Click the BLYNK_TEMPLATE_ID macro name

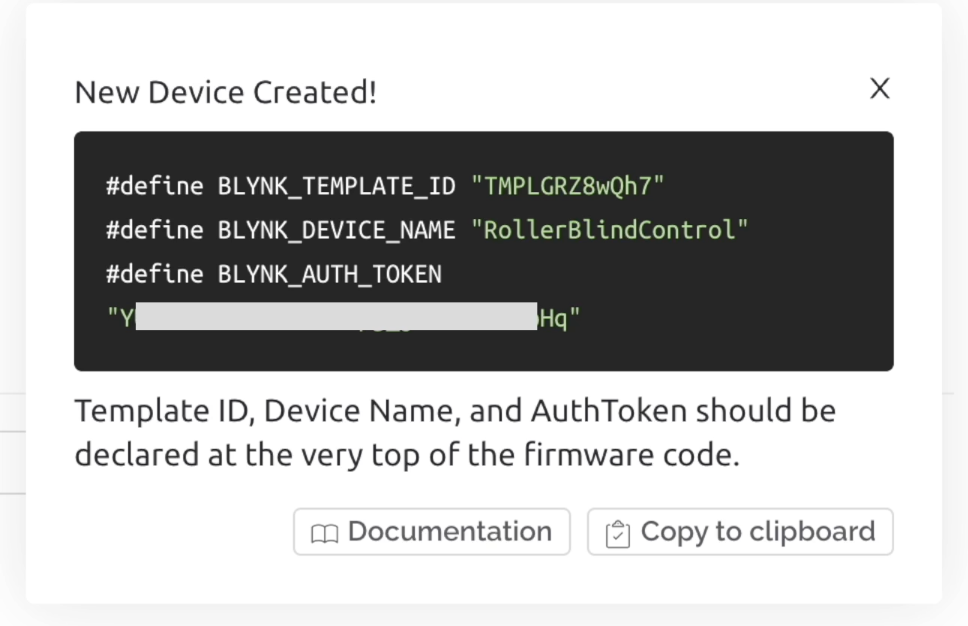tap(336, 186)
